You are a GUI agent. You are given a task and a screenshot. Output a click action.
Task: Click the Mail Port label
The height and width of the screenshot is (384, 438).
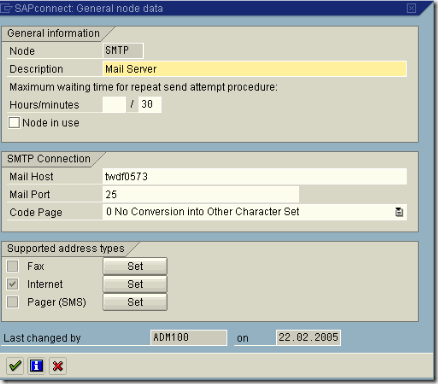[30, 194]
